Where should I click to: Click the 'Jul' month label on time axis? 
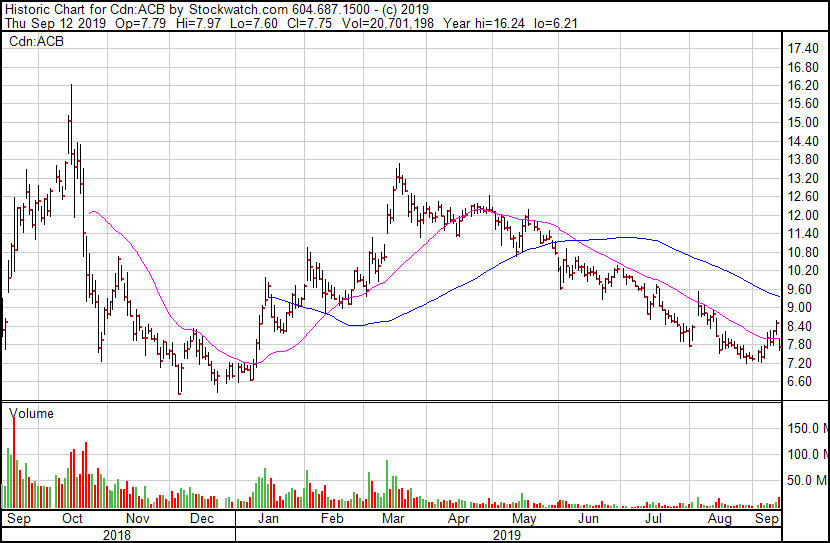653,519
